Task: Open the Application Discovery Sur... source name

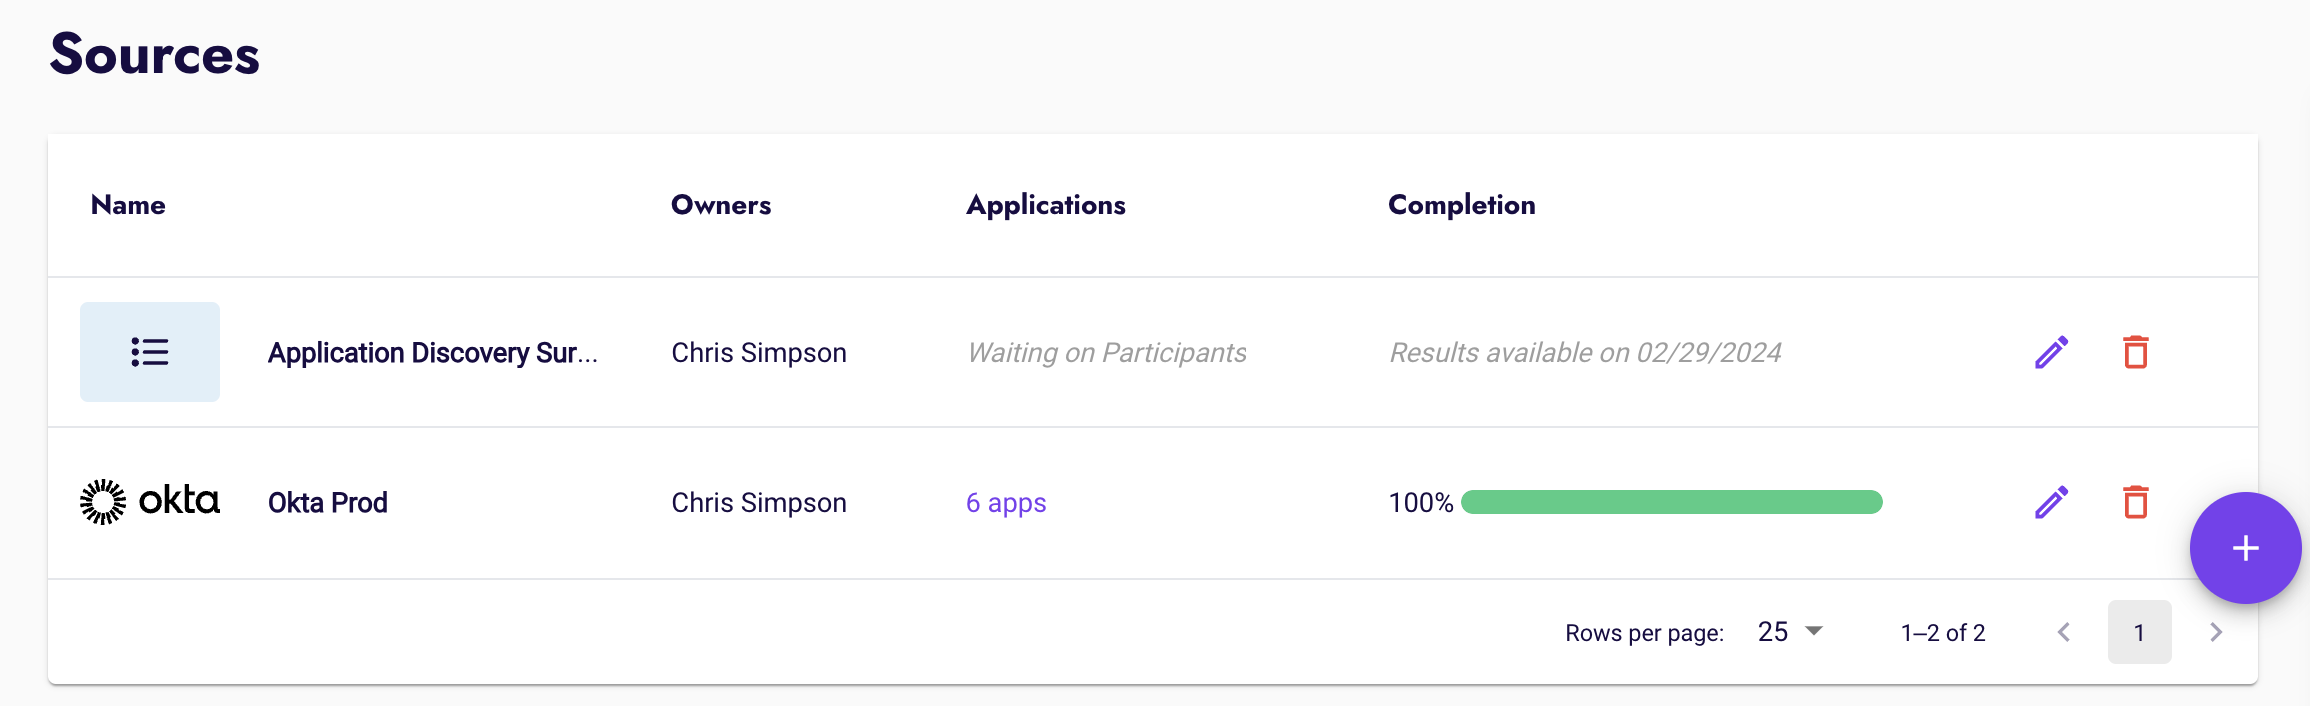Action: click(433, 353)
